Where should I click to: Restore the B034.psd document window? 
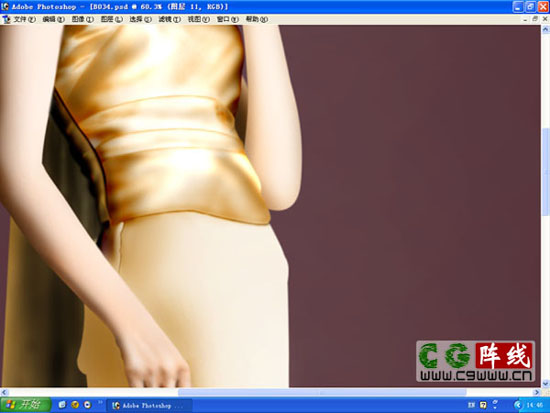point(535,19)
